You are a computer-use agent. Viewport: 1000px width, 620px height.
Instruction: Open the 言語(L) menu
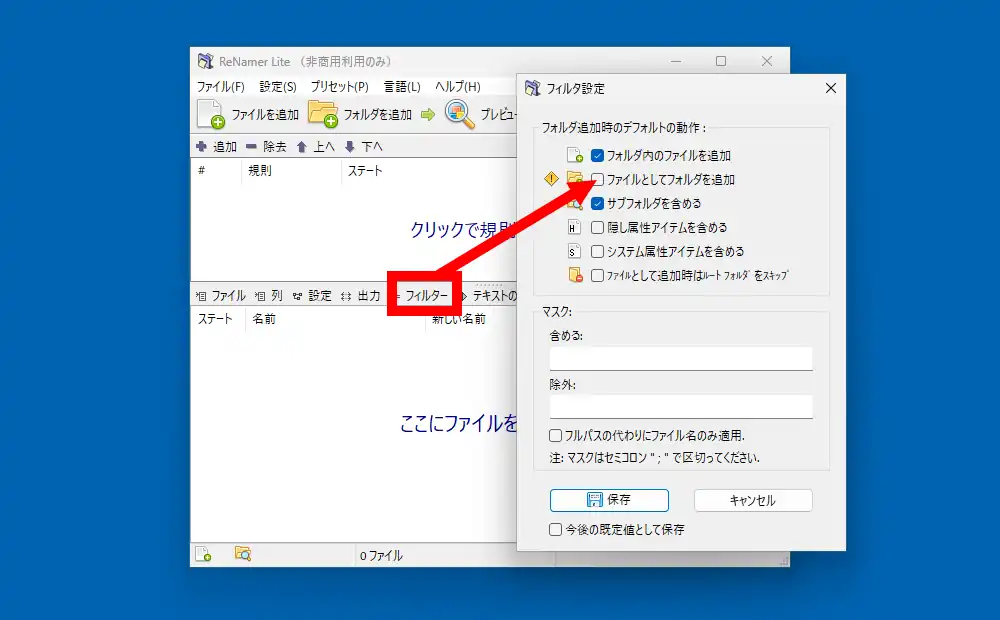coord(400,87)
